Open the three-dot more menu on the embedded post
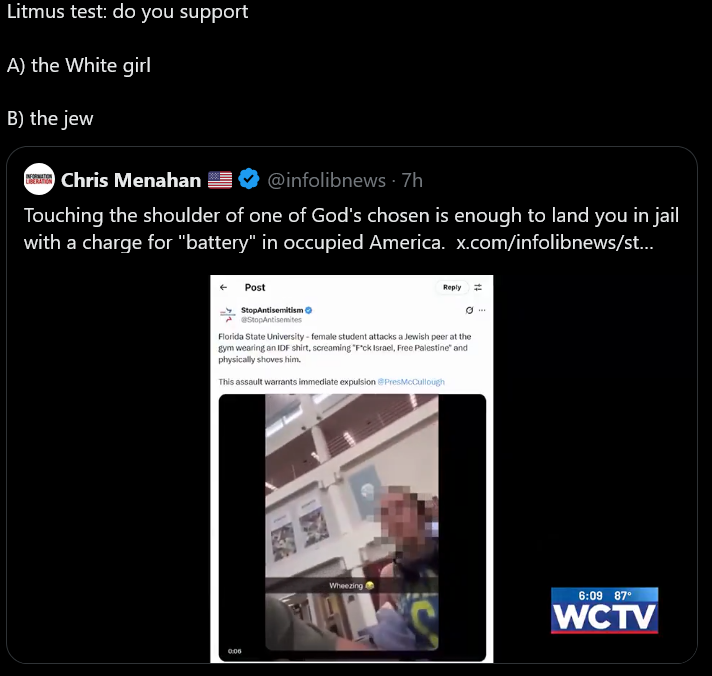This screenshot has height=676, width=712. tap(482, 310)
